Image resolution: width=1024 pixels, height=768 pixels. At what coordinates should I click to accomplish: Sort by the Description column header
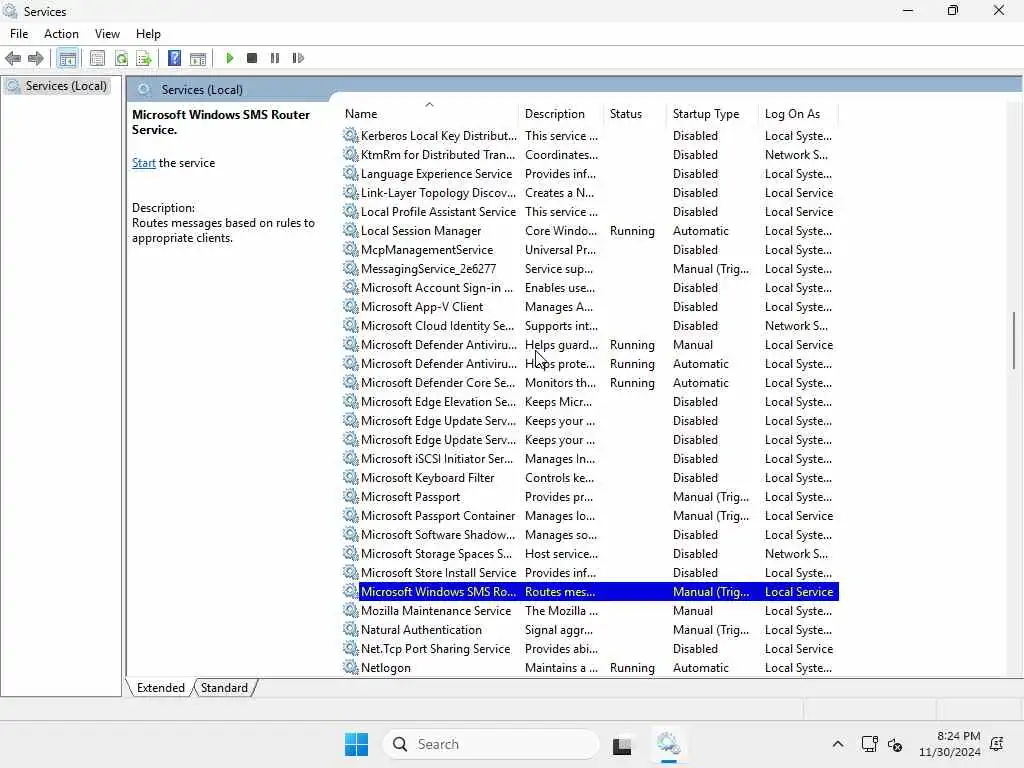(x=562, y=114)
